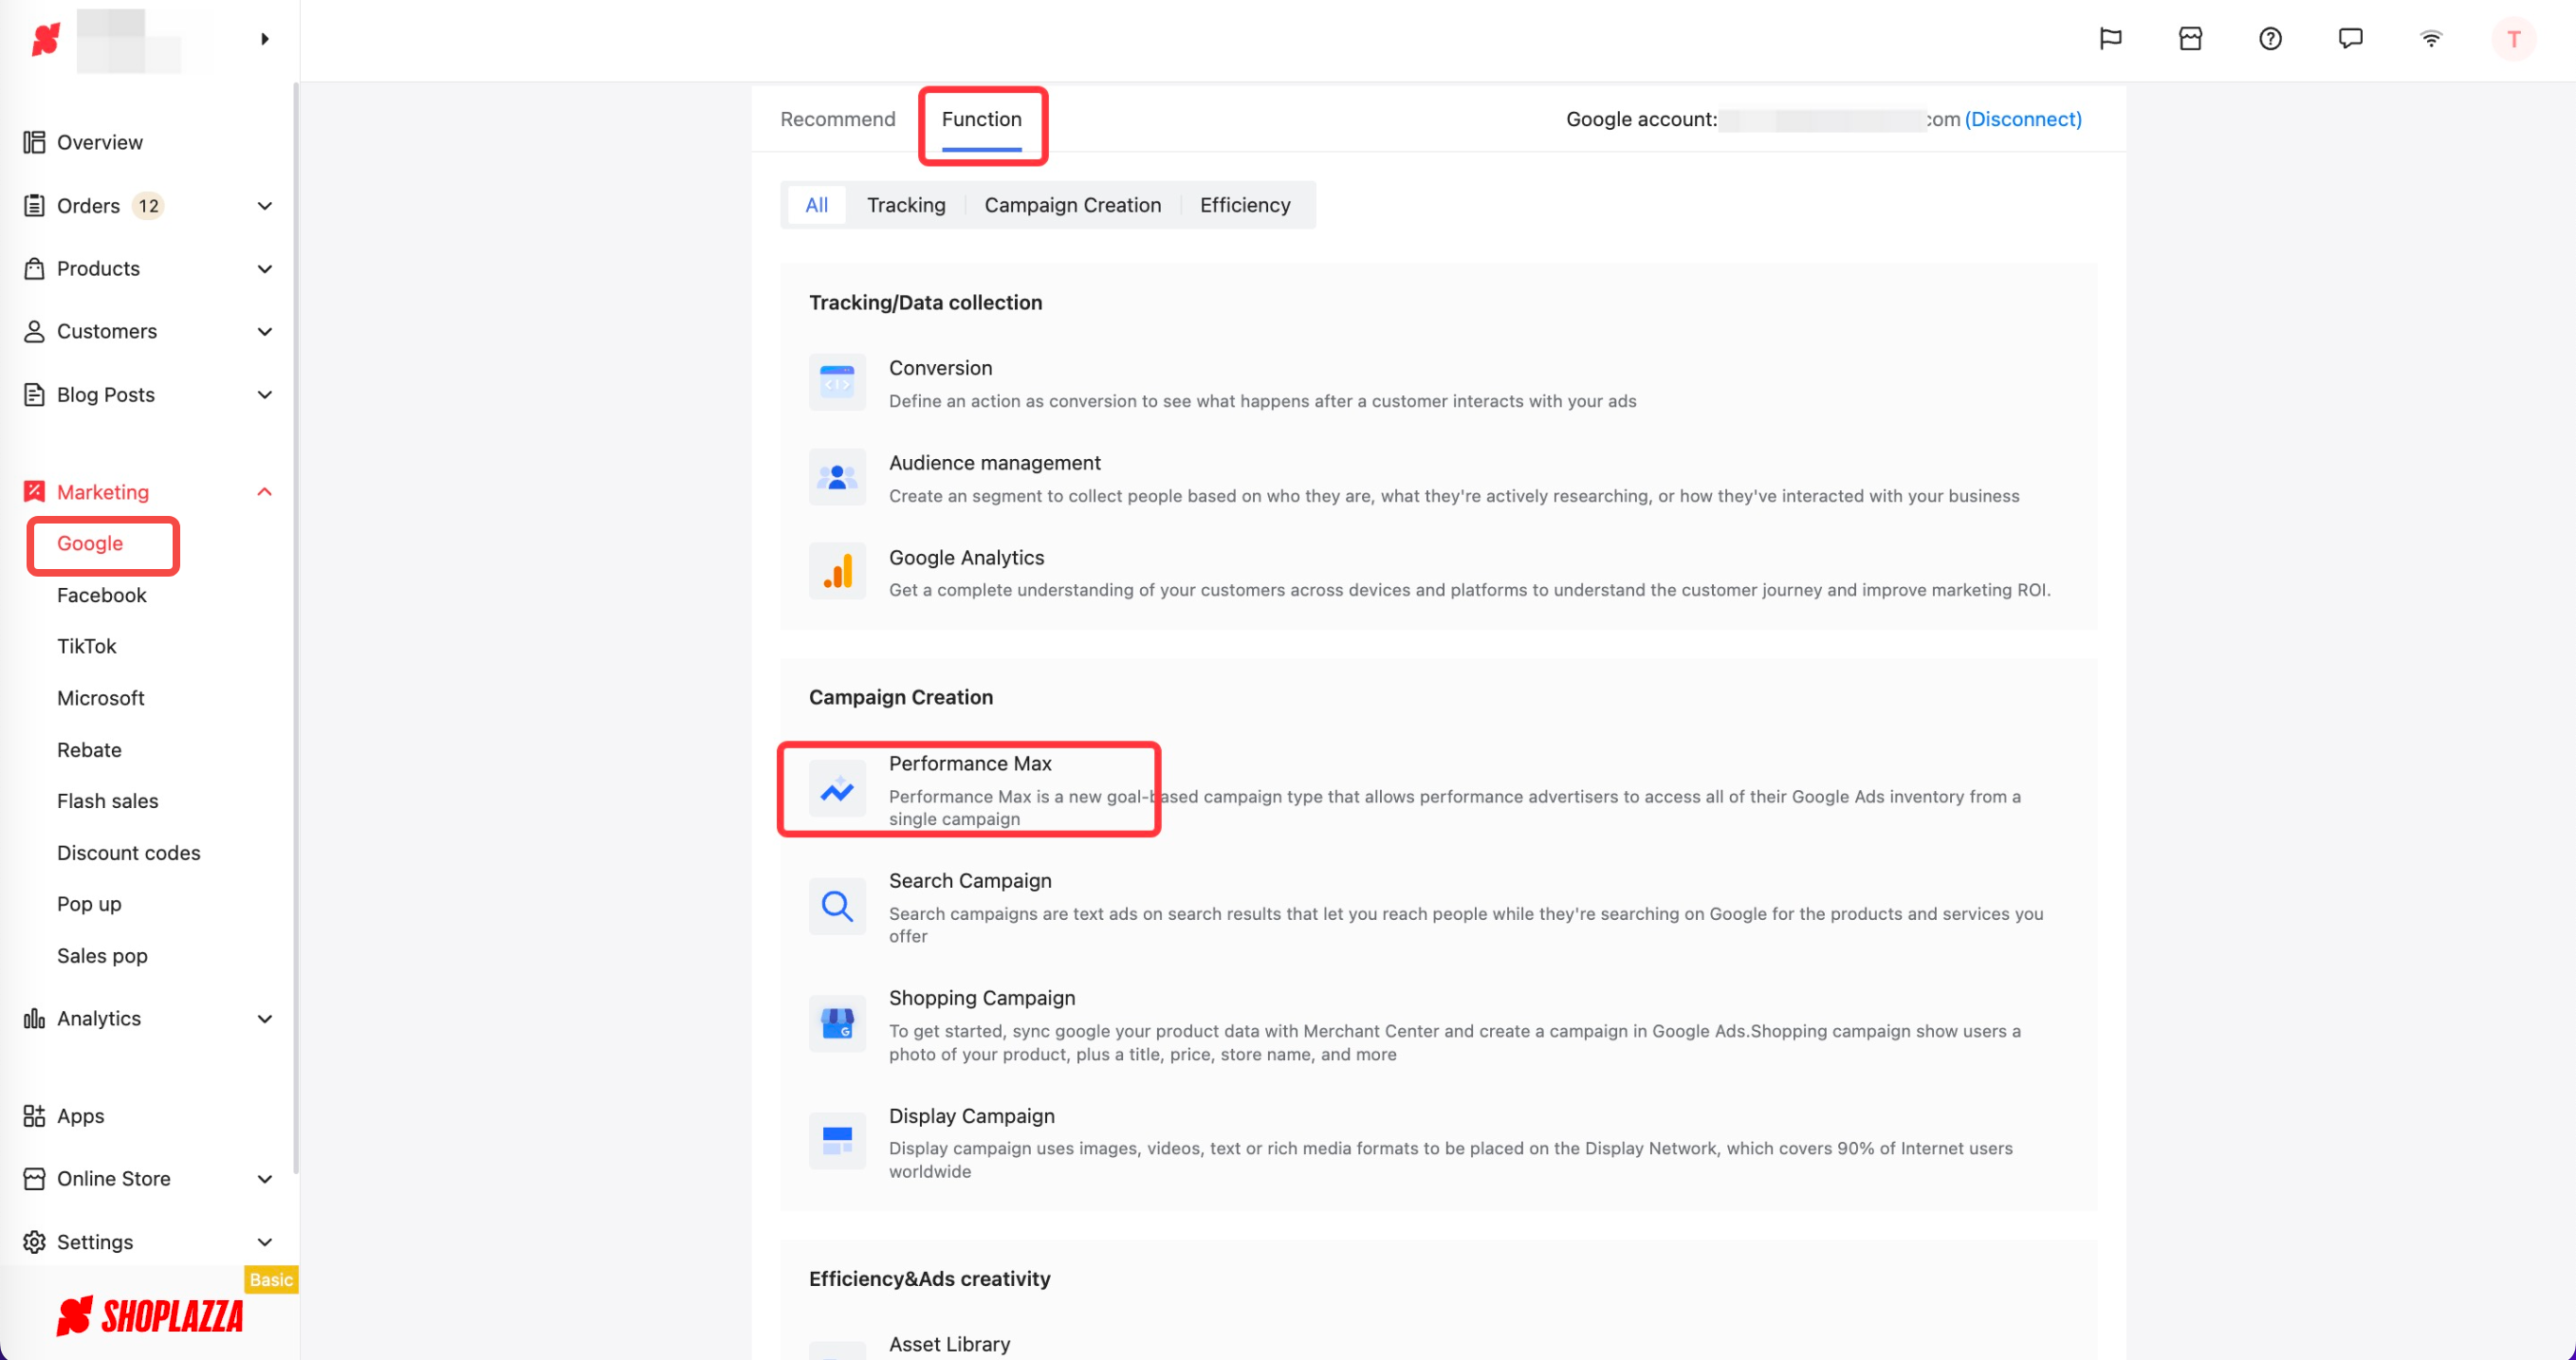
Task: Click the Audience management title
Action: pos(994,463)
